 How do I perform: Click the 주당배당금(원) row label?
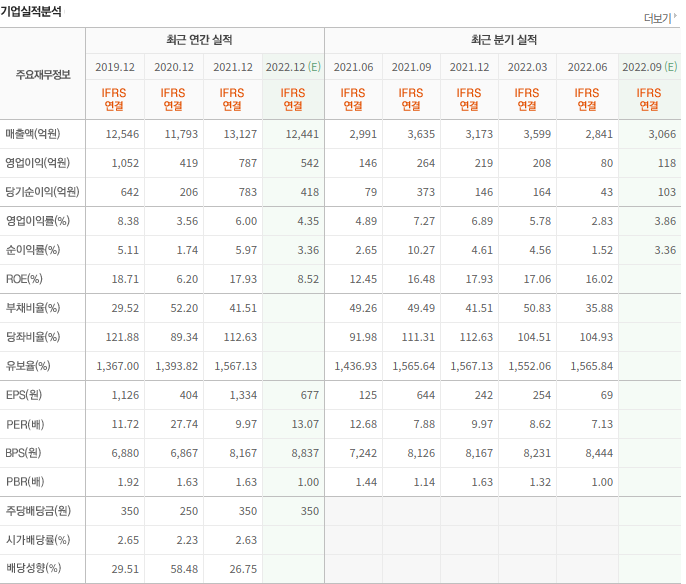point(38,511)
